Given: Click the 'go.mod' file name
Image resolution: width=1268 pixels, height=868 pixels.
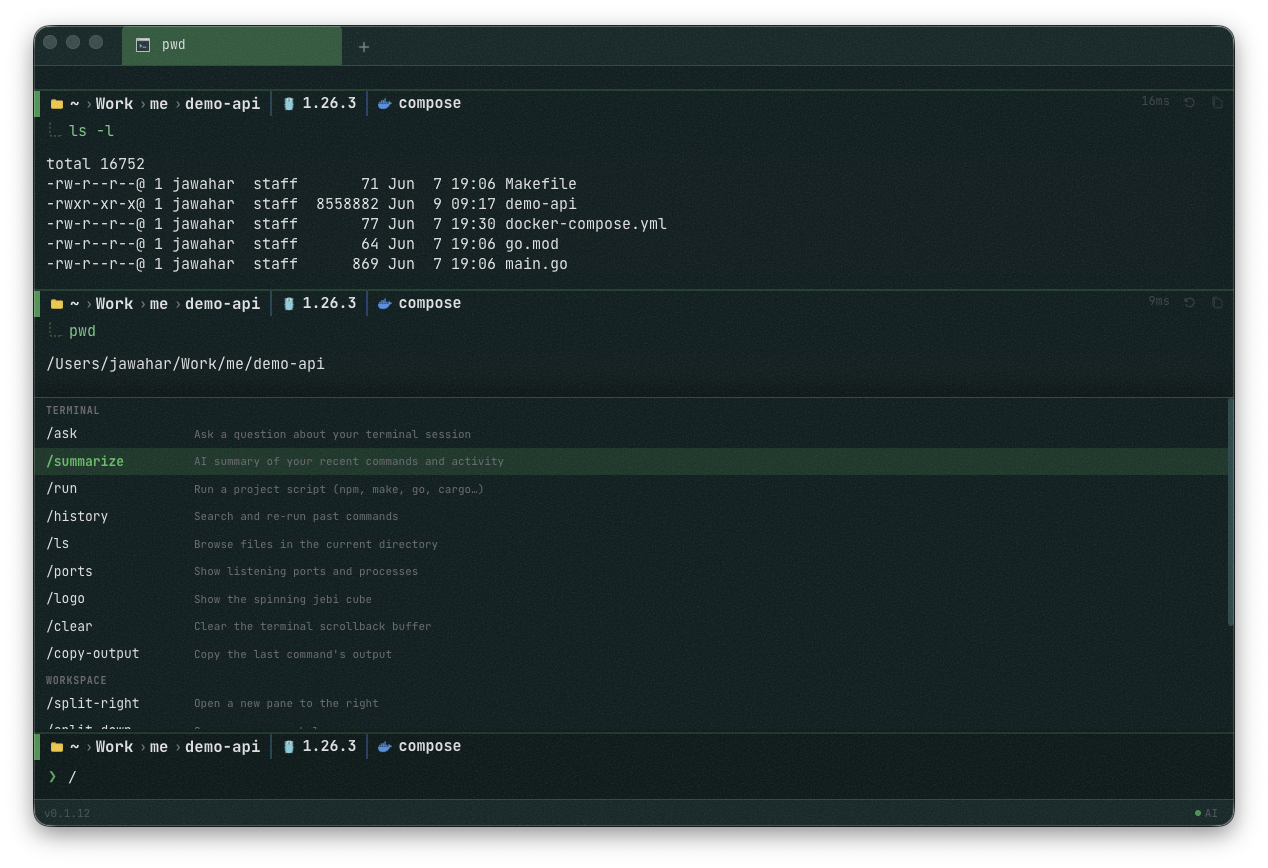Looking at the screenshot, I should (x=532, y=244).
